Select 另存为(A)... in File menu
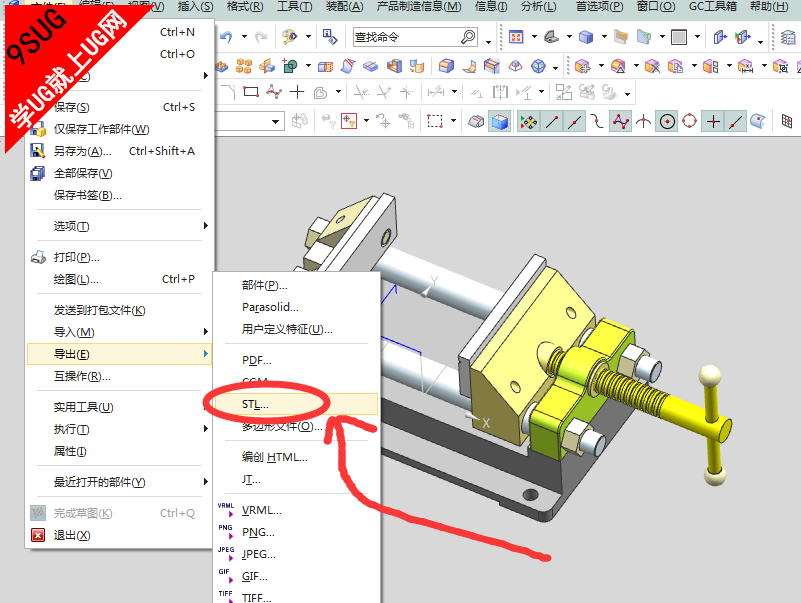The height and width of the screenshot is (603, 801). point(83,151)
